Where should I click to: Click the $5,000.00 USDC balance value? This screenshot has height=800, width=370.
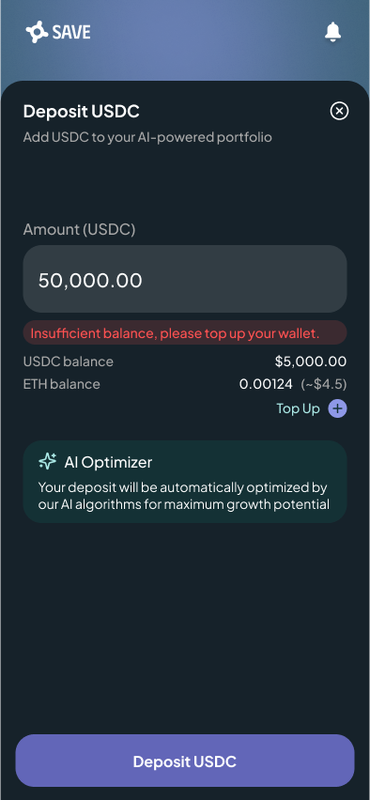(311, 362)
